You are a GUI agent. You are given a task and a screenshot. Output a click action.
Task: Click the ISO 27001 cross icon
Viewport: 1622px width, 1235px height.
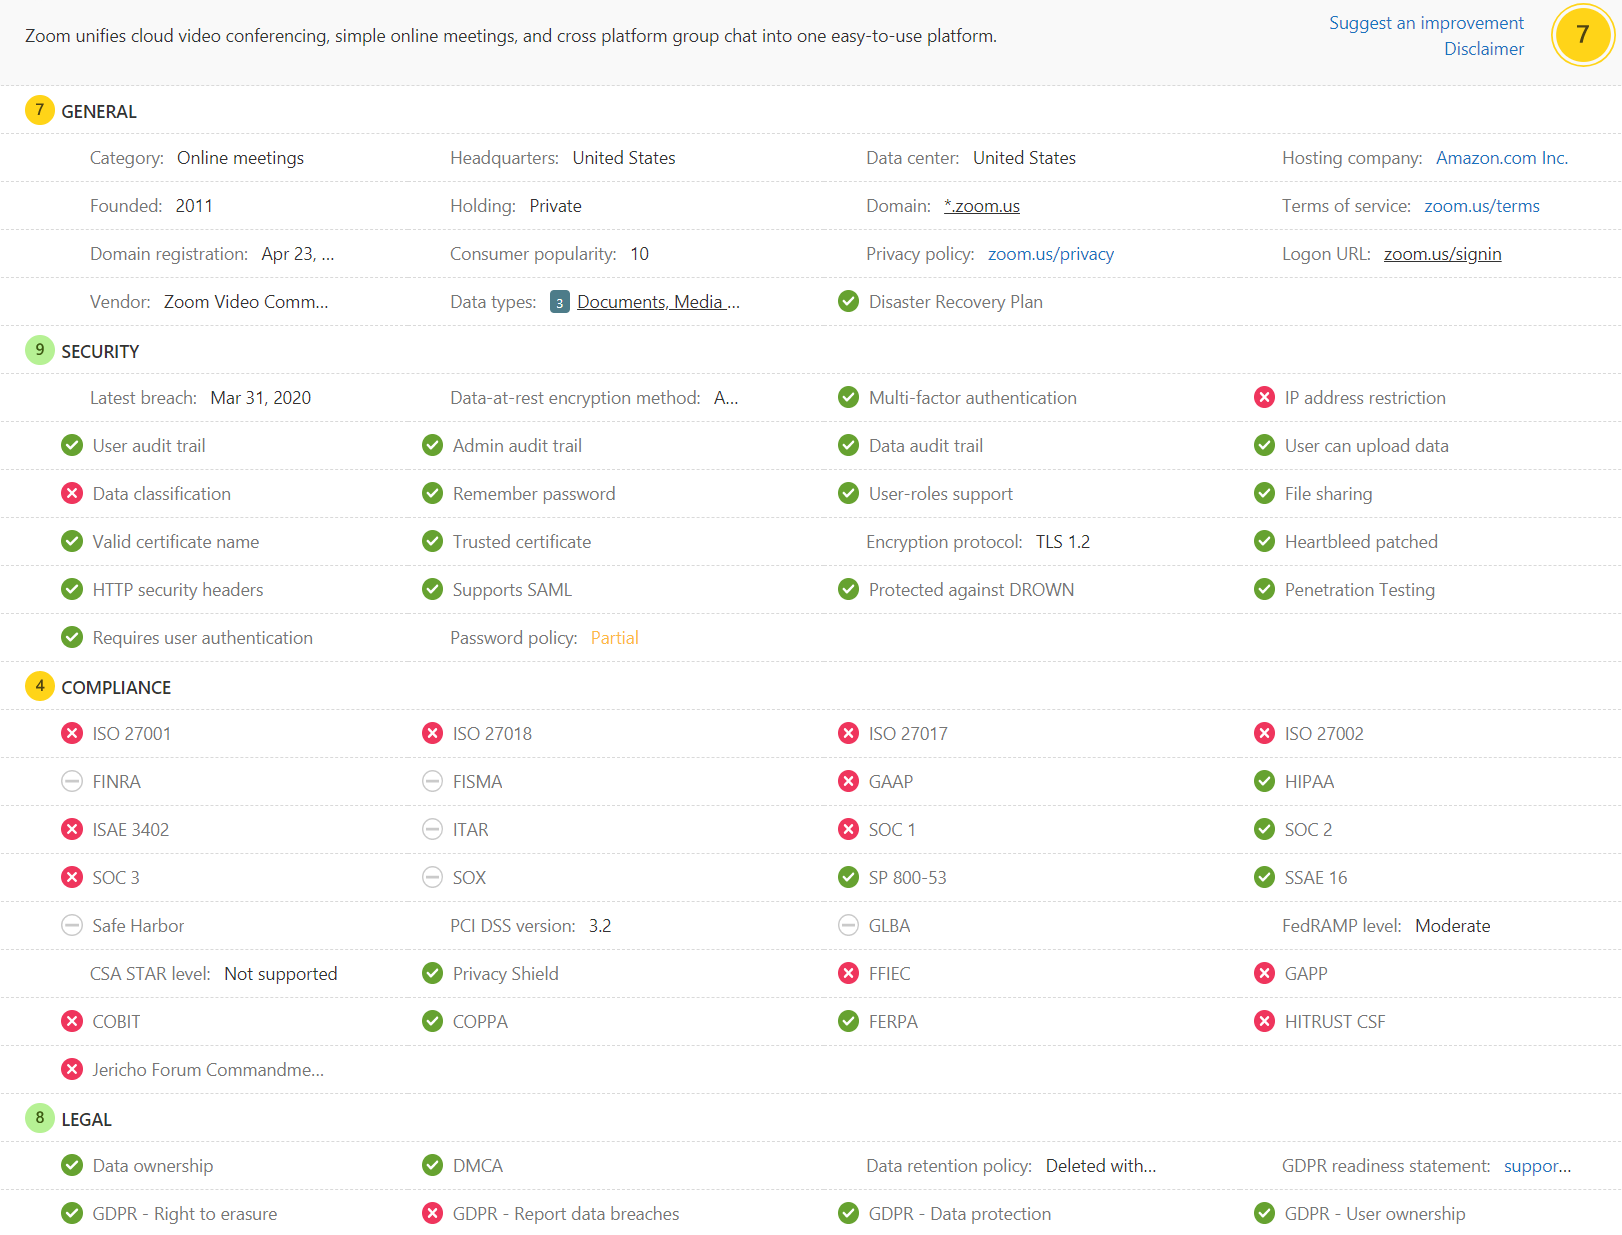[72, 733]
